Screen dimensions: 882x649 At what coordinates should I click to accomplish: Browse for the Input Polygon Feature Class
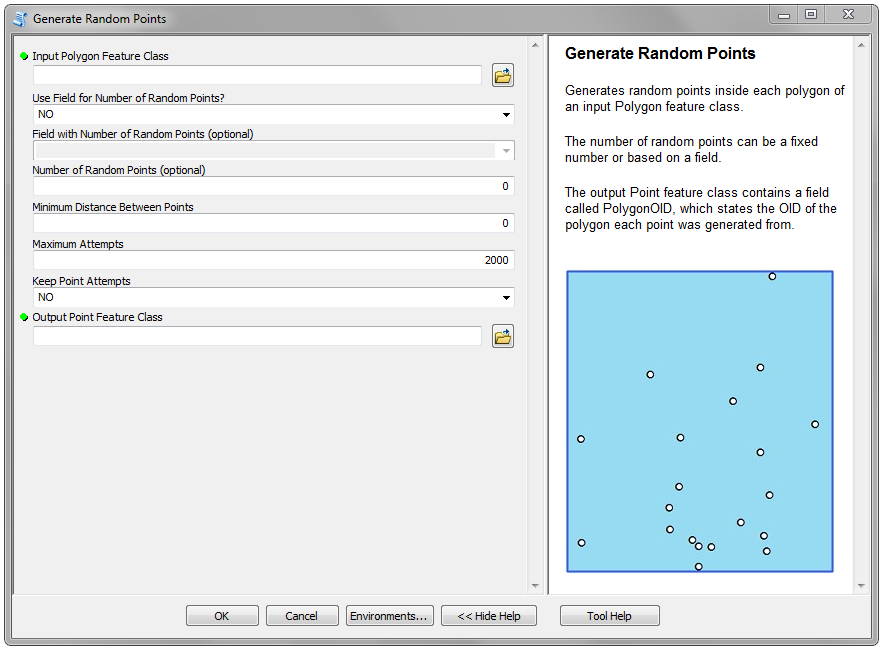pos(503,75)
